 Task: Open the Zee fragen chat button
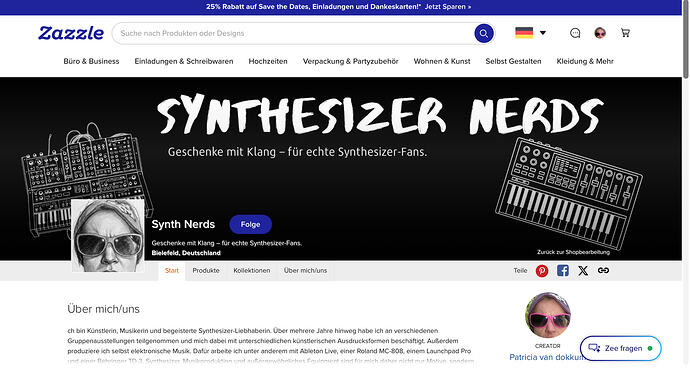coord(620,348)
